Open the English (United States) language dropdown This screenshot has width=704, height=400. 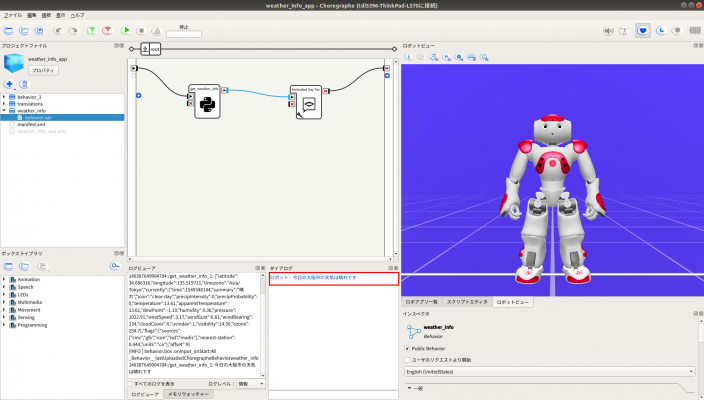click(x=550, y=371)
